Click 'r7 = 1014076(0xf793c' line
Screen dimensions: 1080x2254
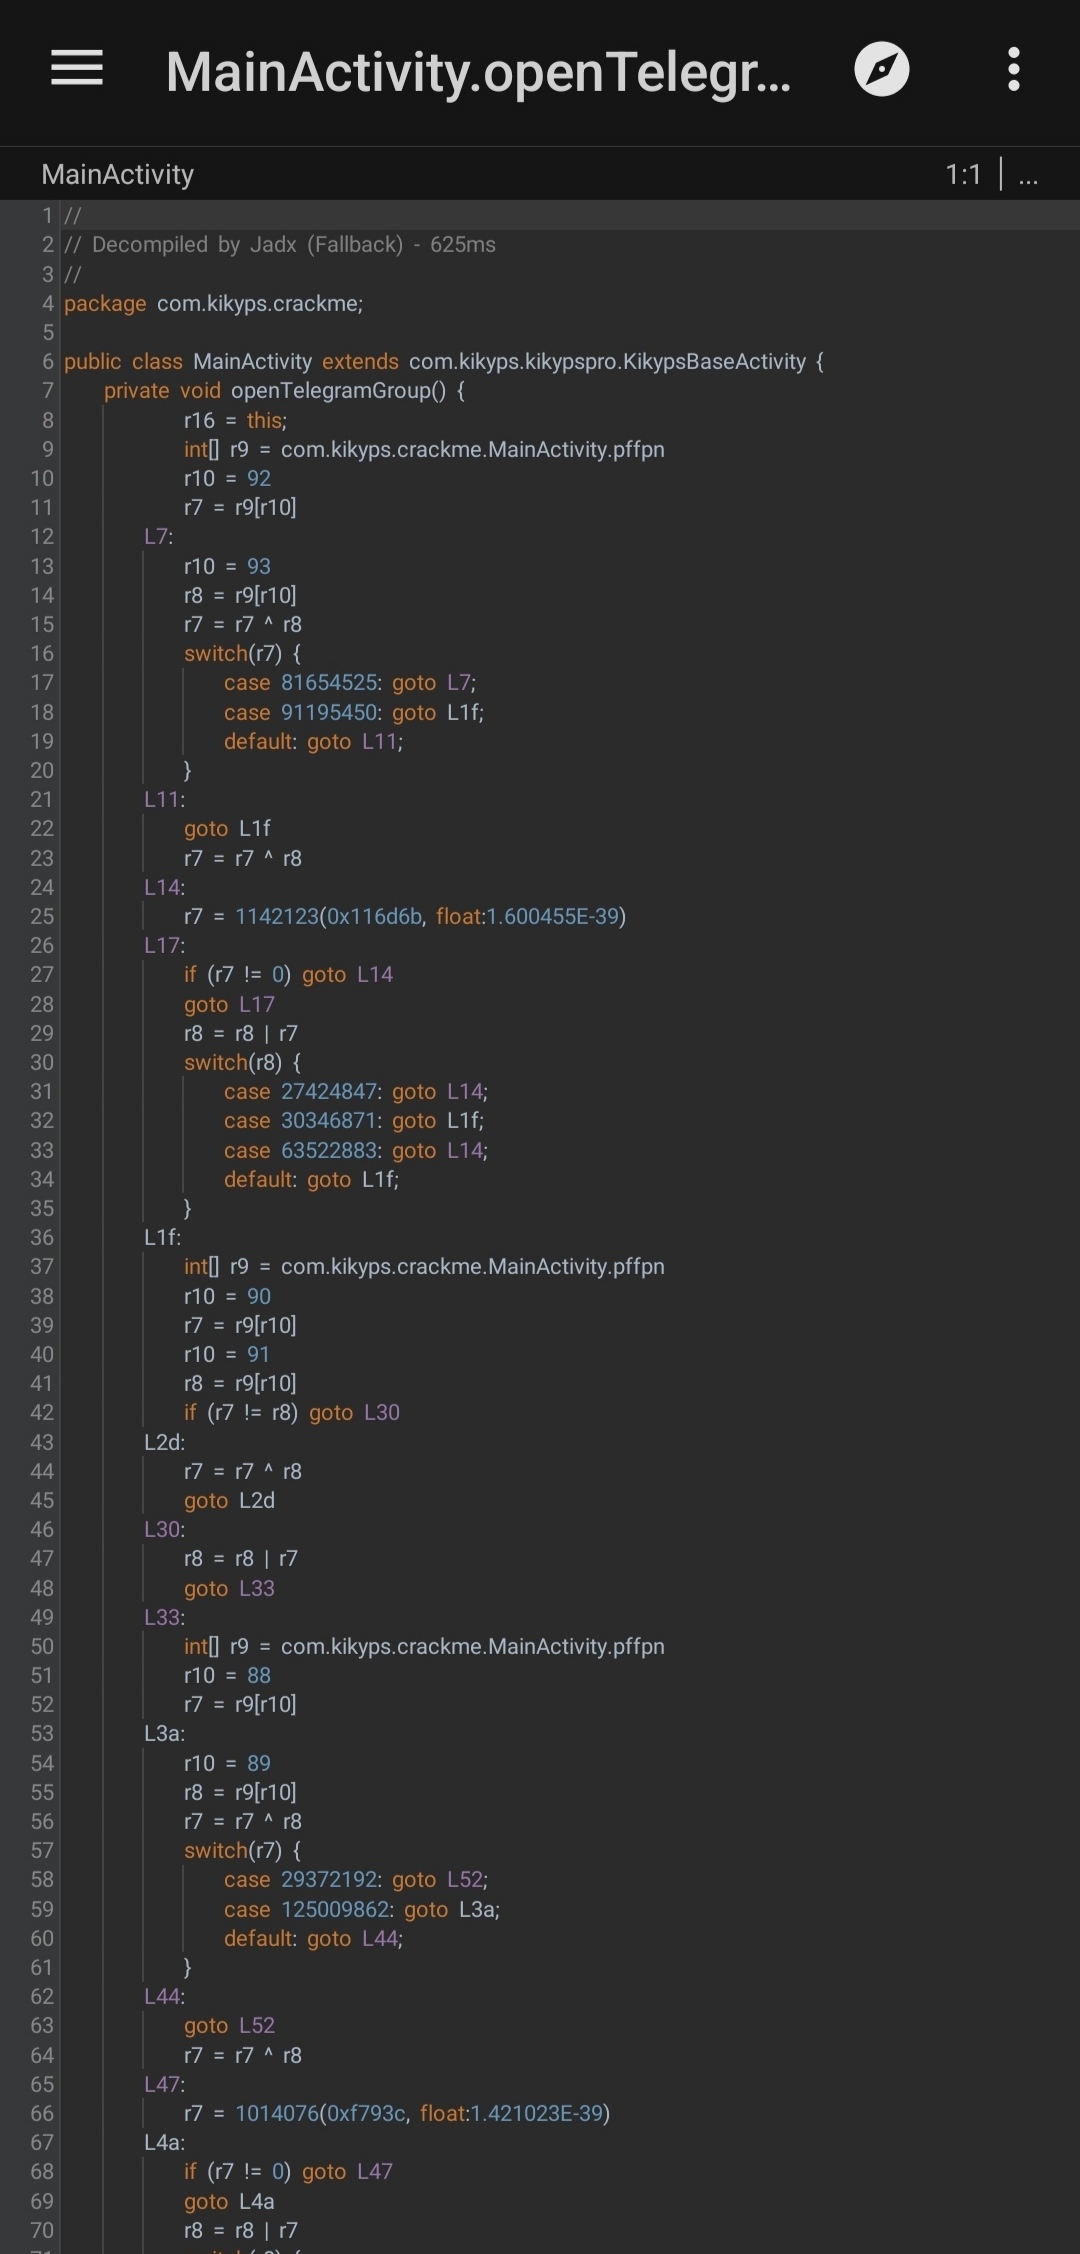pos(397,2114)
